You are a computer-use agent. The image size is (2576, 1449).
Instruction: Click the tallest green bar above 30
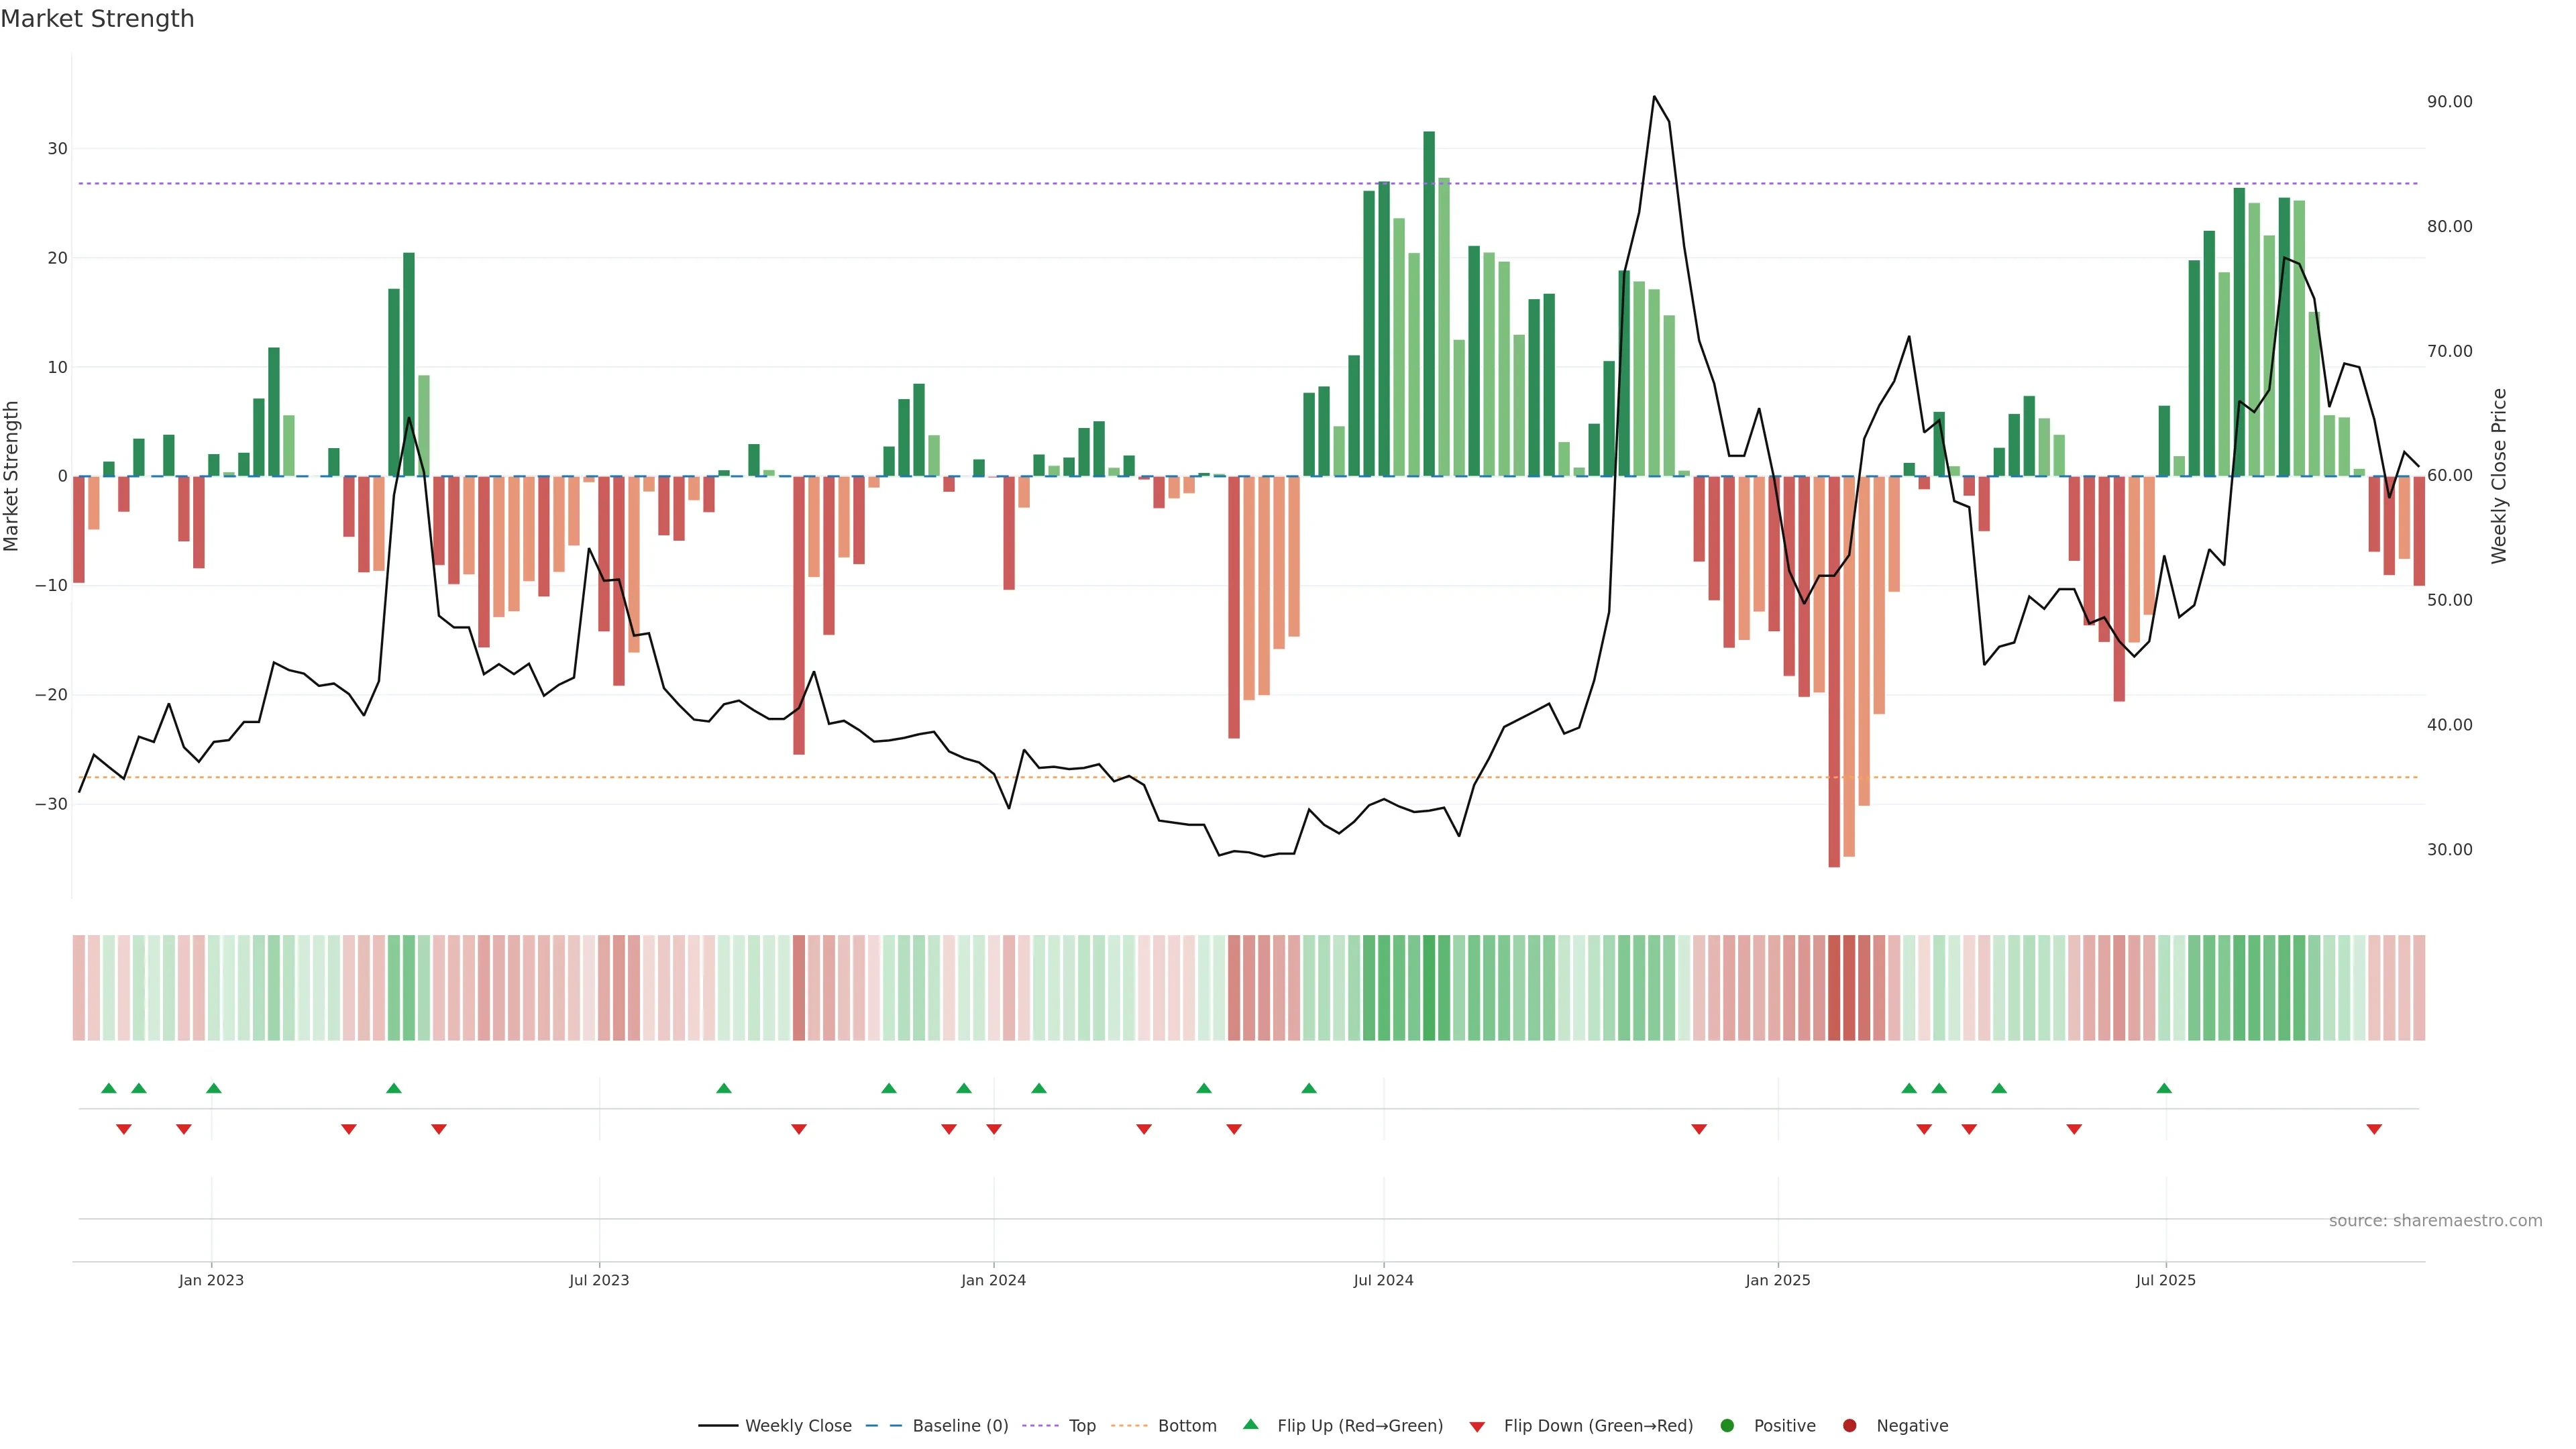click(1429, 300)
